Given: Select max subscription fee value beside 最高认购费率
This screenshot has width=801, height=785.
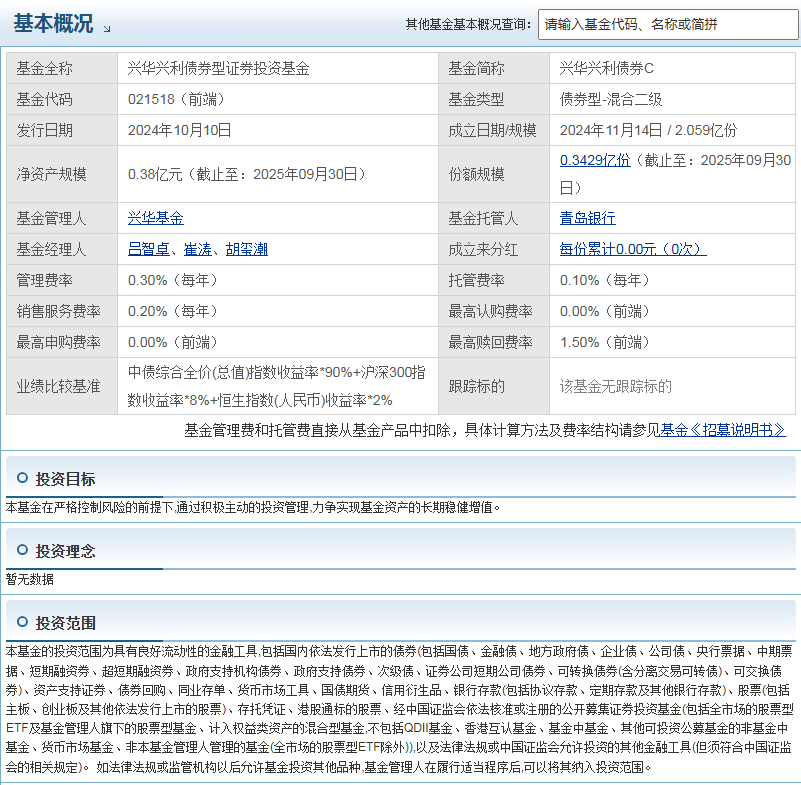Looking at the screenshot, I should tap(605, 311).
